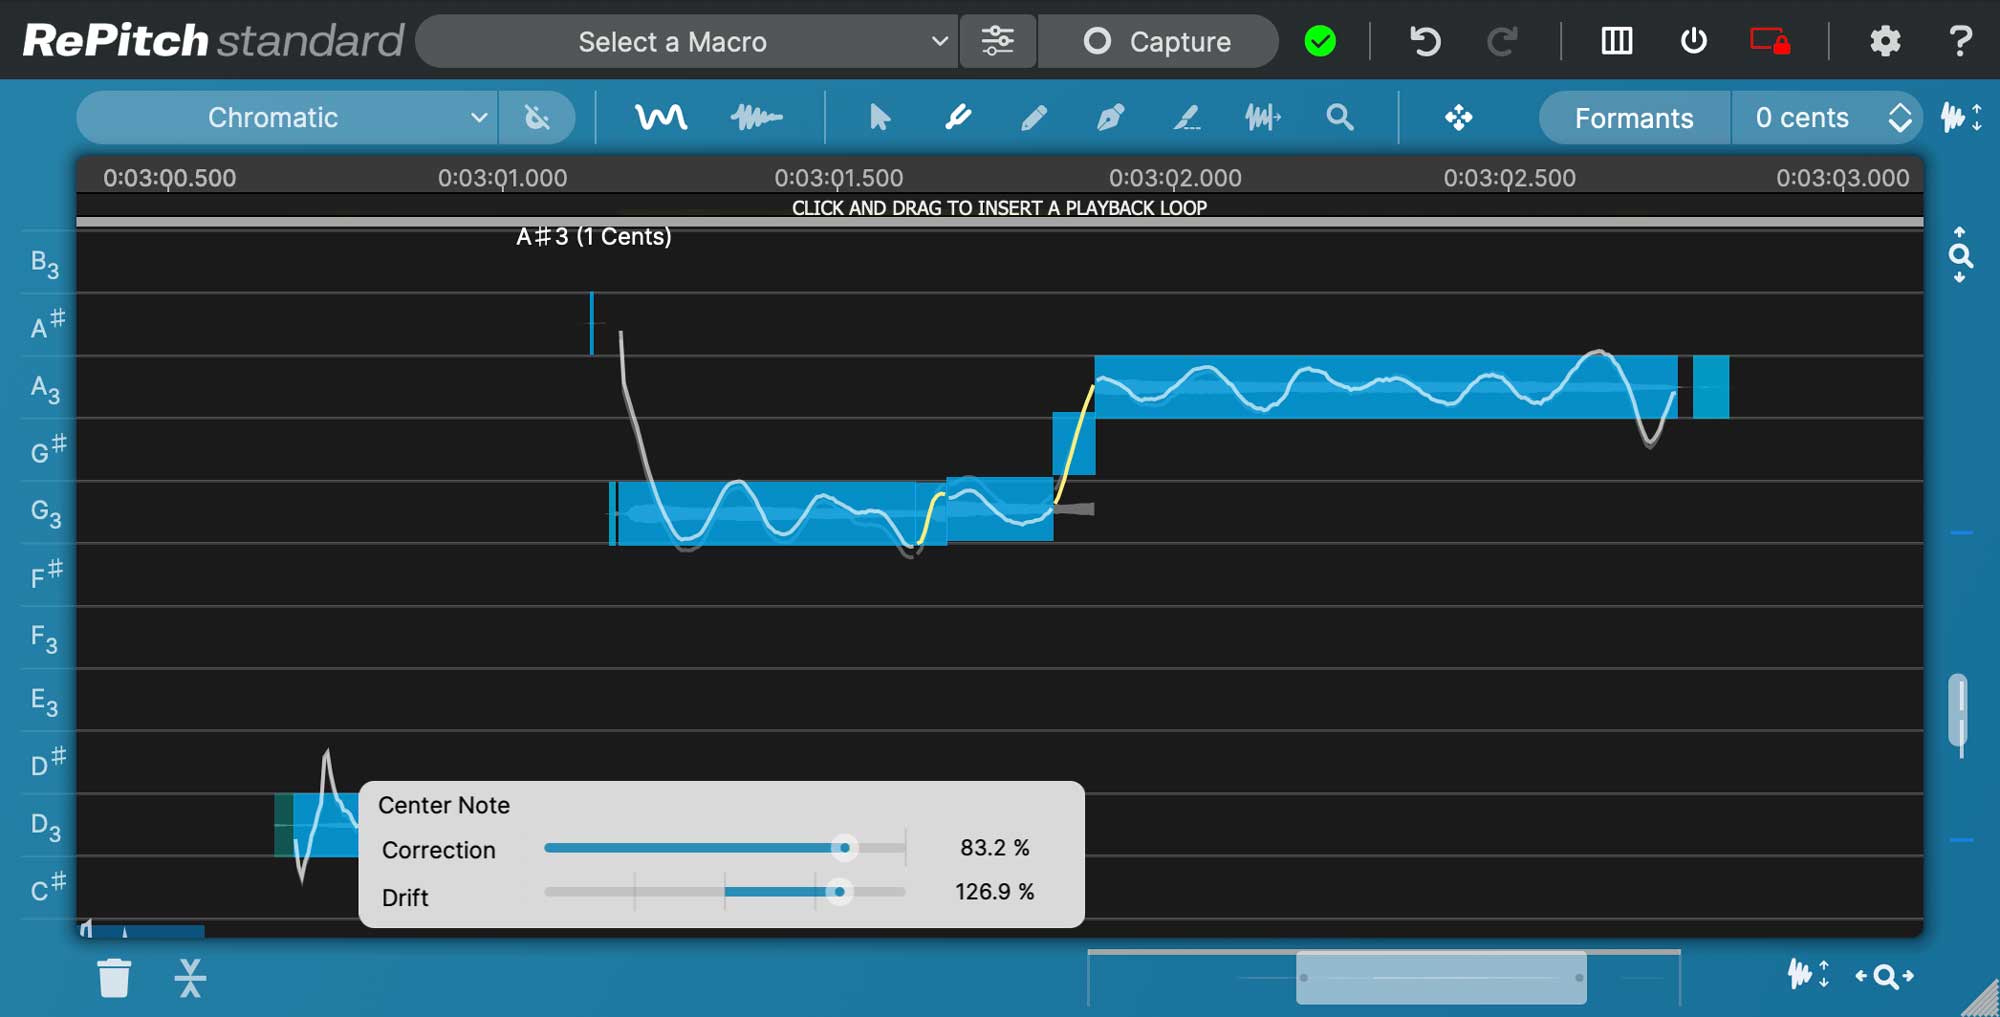Screen dimensions: 2000x1017
Task: Open the macro settings sliders icon
Action: point(997,41)
